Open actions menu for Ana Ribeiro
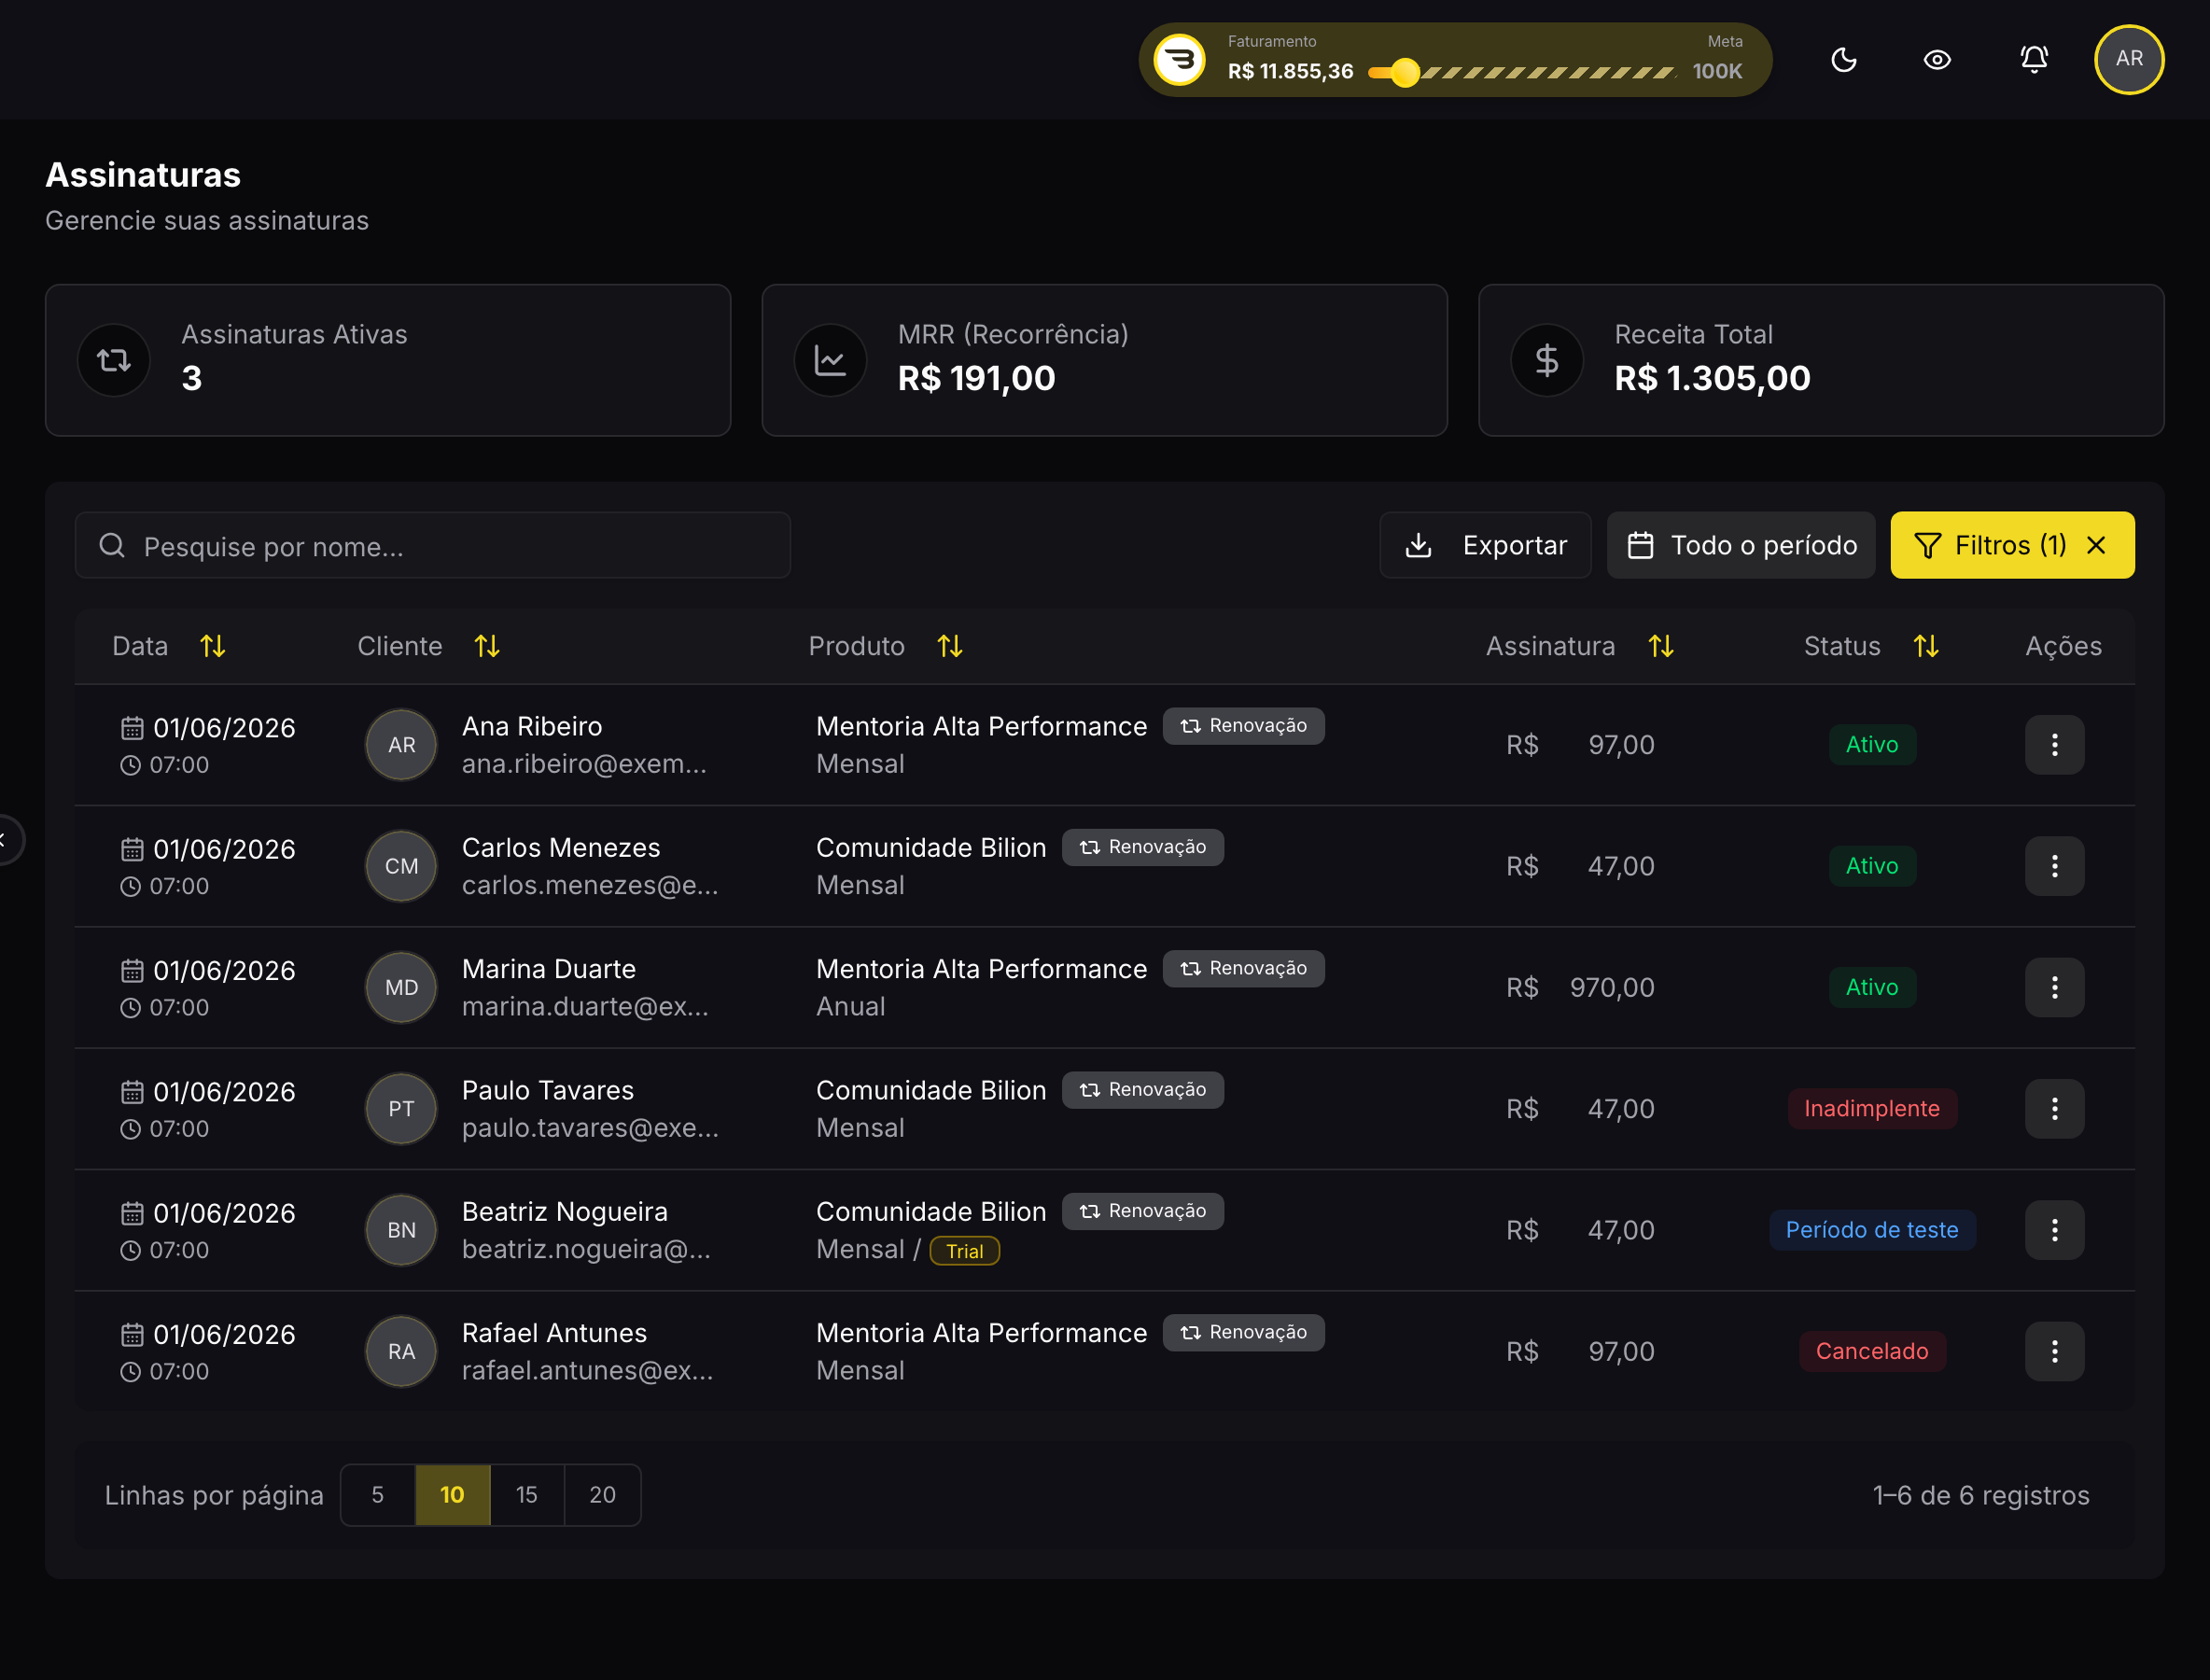 2054,745
